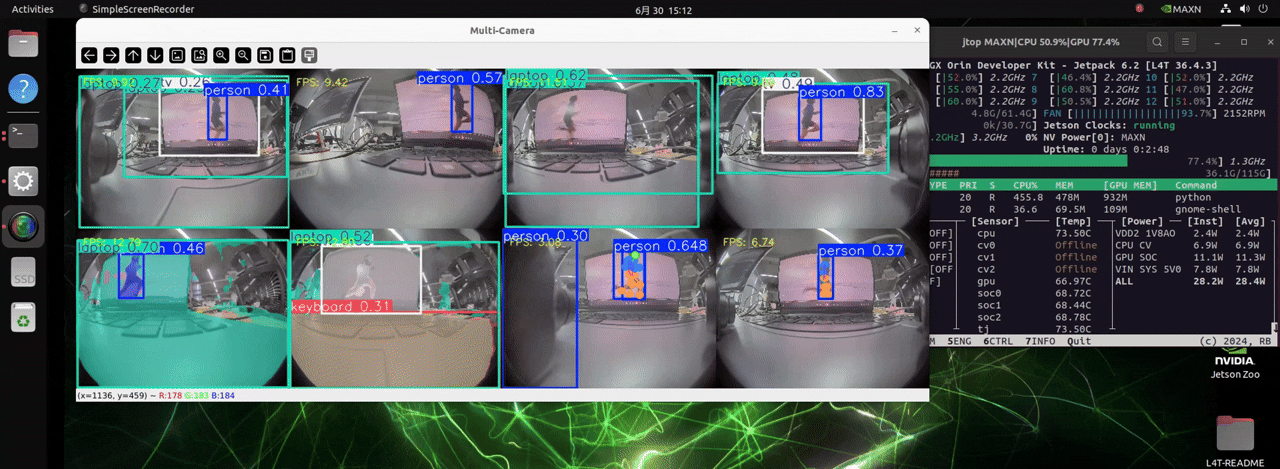Viewport: 1280px width, 469px height.
Task: Open the NVIDIA MAXN power mode indicator
Action: pyautogui.click(x=1180, y=9)
